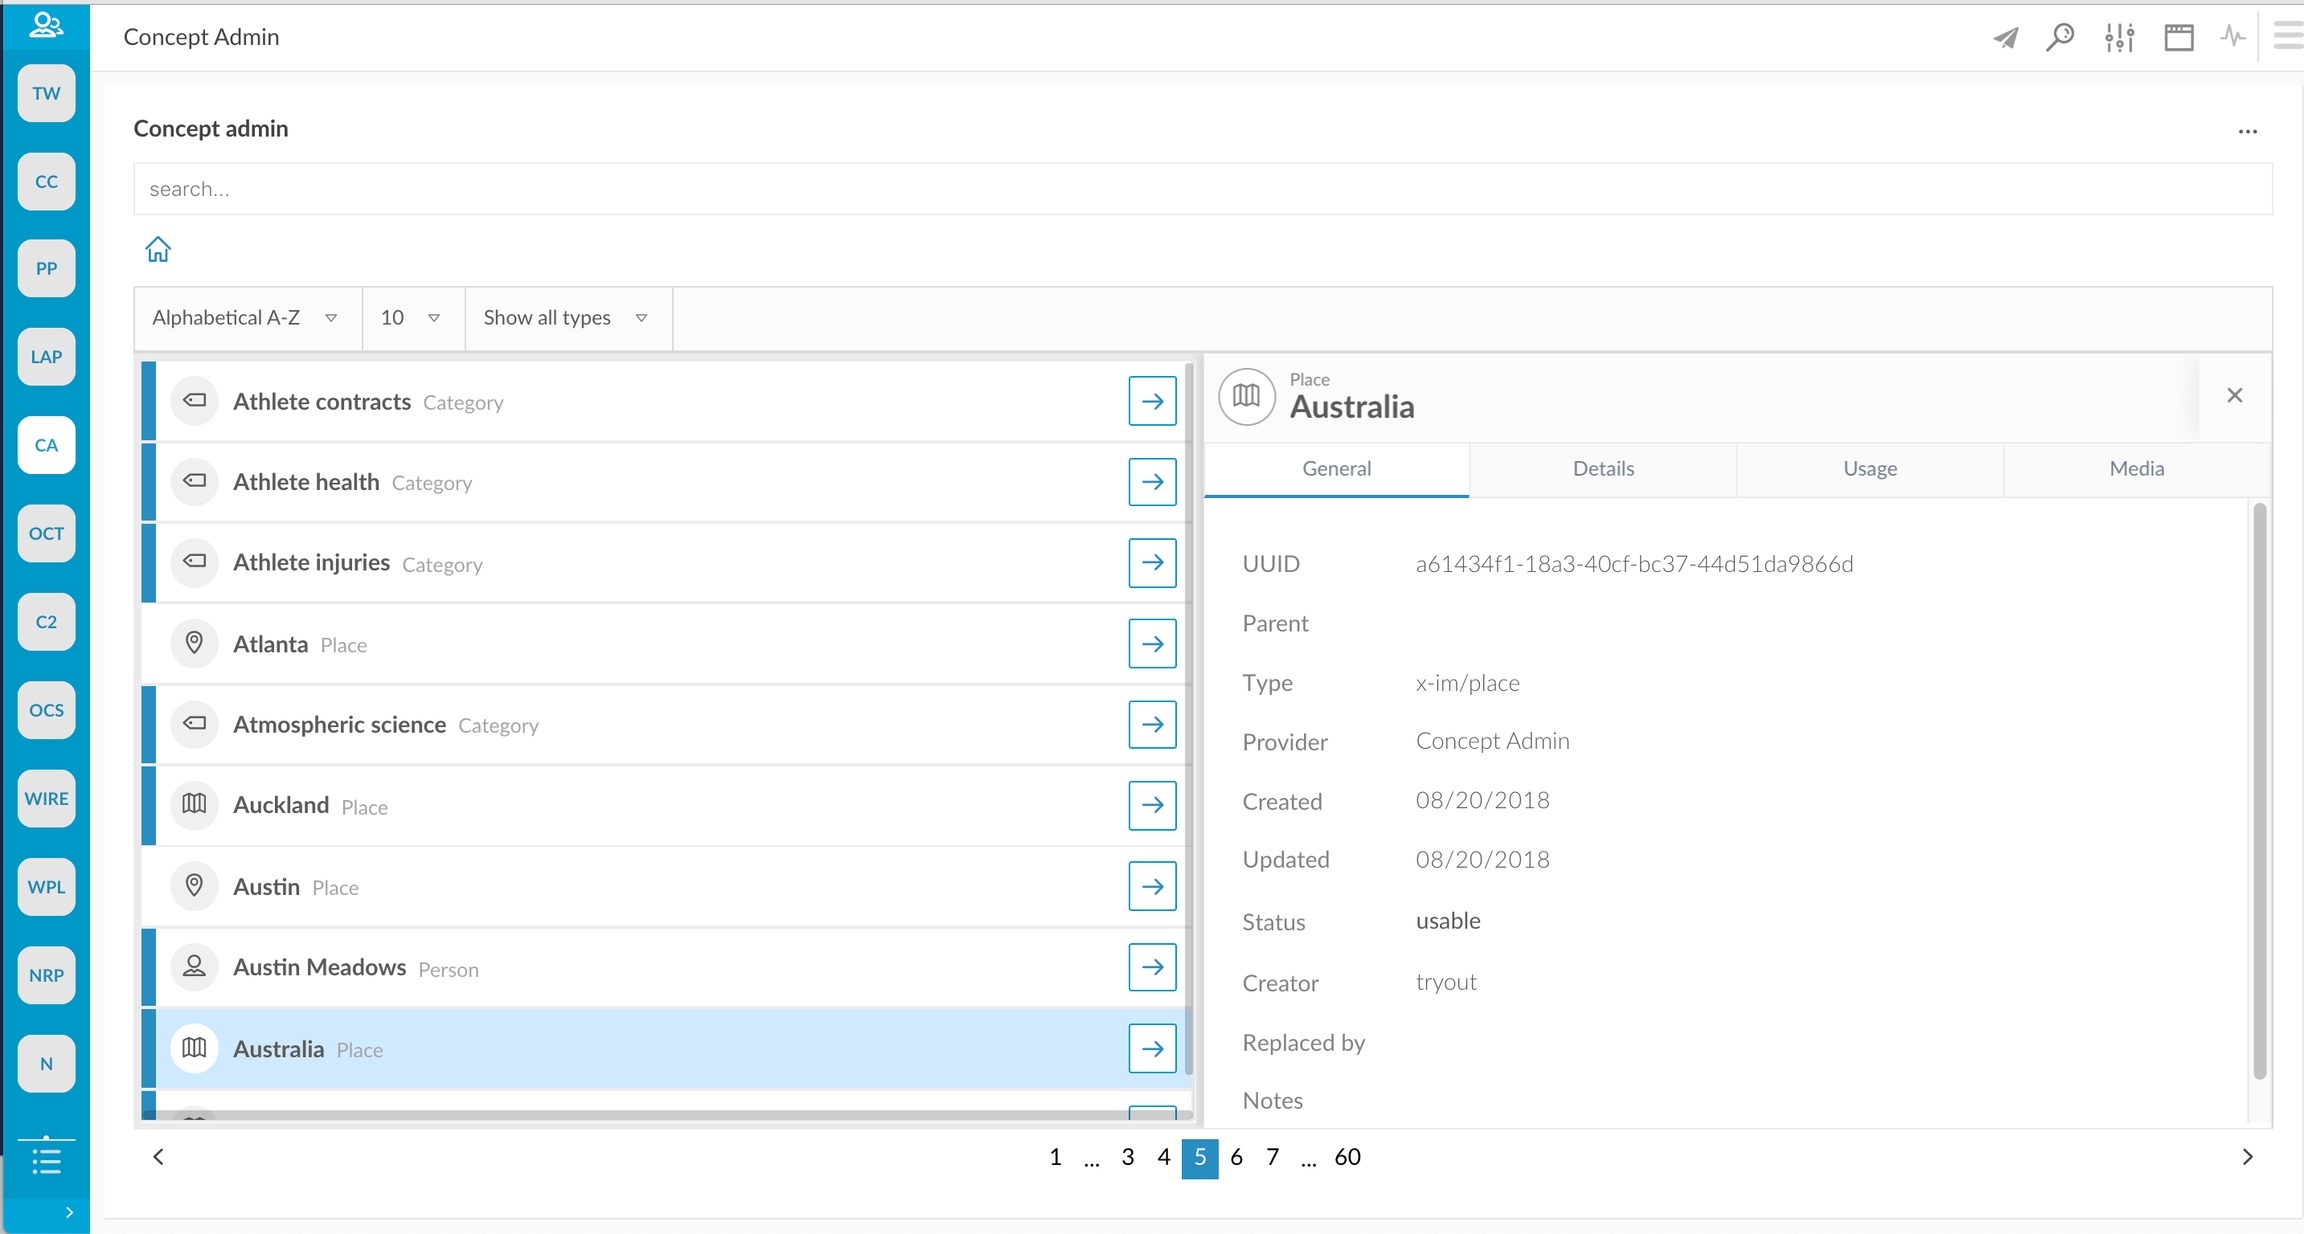Open the sliders settings icon

pyautogui.click(x=2119, y=38)
